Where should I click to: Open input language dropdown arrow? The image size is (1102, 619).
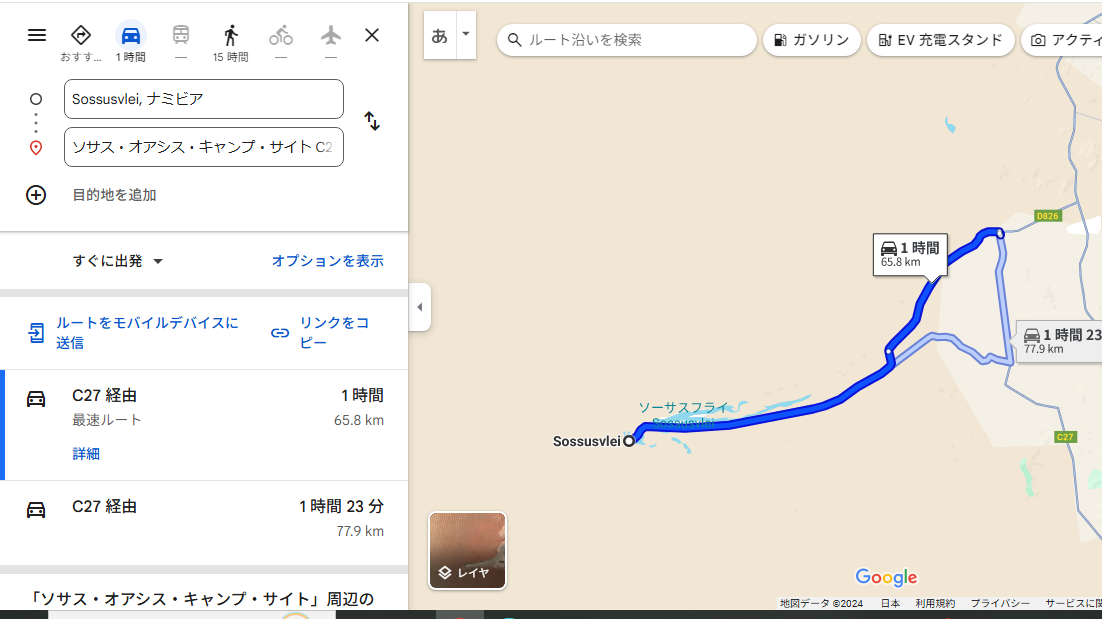[465, 34]
